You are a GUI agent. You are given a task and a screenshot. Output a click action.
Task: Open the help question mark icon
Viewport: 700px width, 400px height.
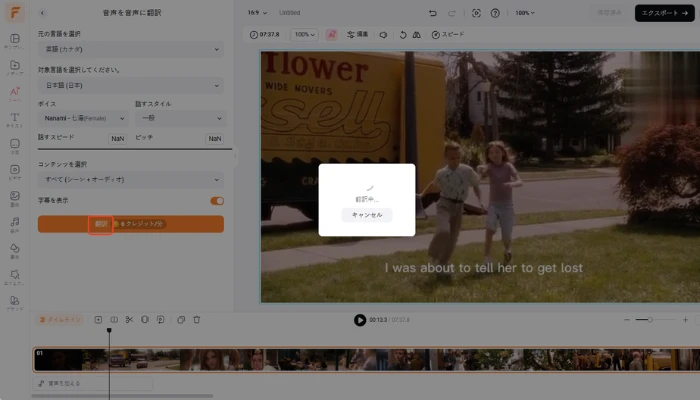497,13
